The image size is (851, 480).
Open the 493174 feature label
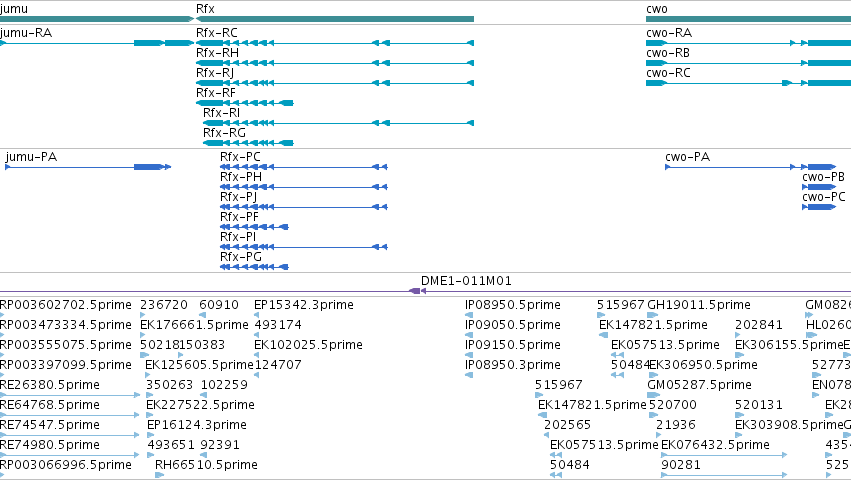278,325
